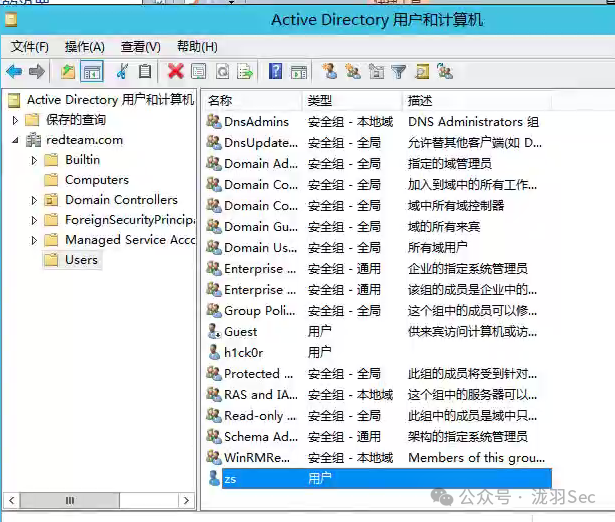The height and width of the screenshot is (522, 615).
Task: Click the Back arrow in the toolbar
Action: 14,72
